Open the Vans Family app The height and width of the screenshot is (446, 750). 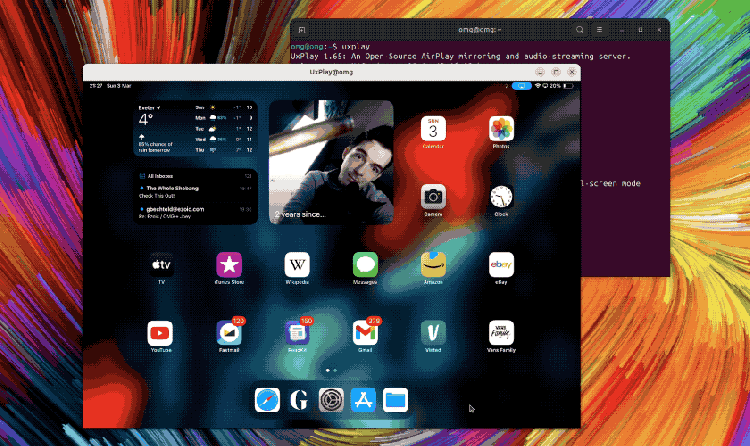[x=501, y=333]
